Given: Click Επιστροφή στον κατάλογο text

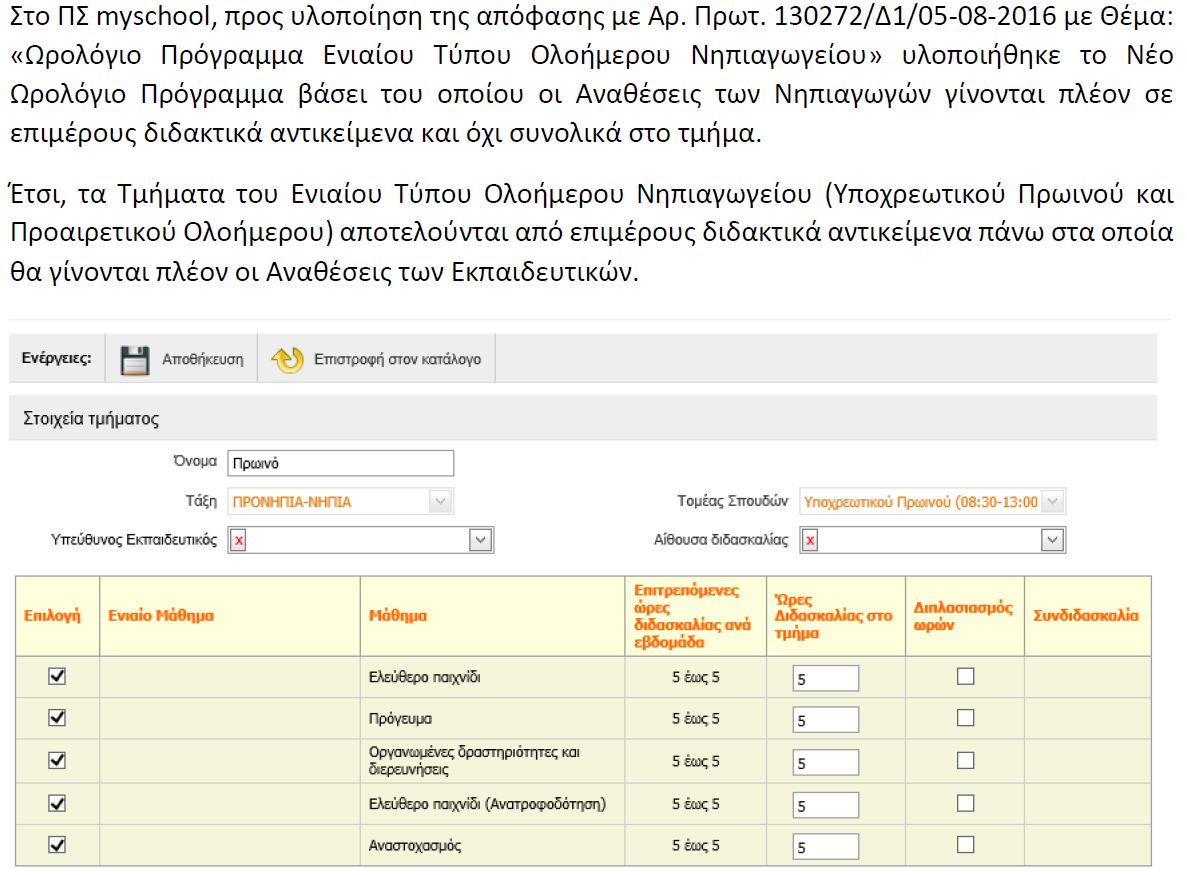Looking at the screenshot, I should pos(397,360).
